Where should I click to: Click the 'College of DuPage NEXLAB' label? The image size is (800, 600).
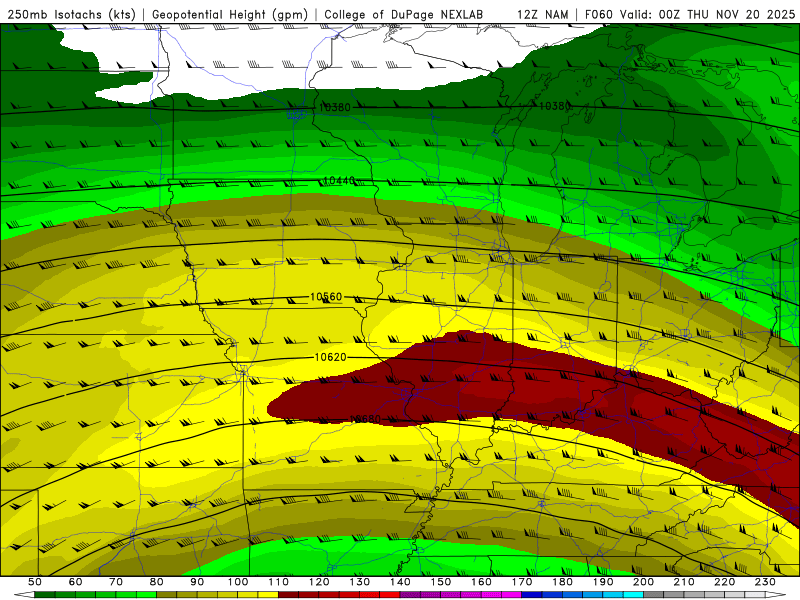tap(403, 15)
